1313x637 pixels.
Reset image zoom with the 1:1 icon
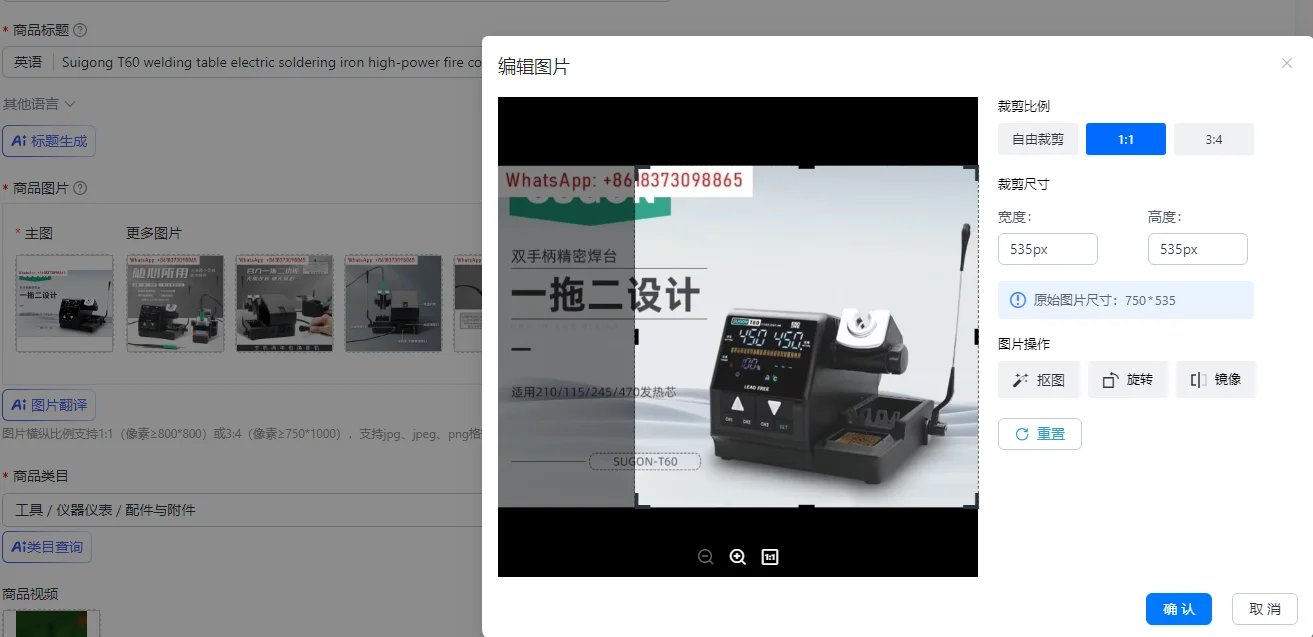click(x=770, y=557)
